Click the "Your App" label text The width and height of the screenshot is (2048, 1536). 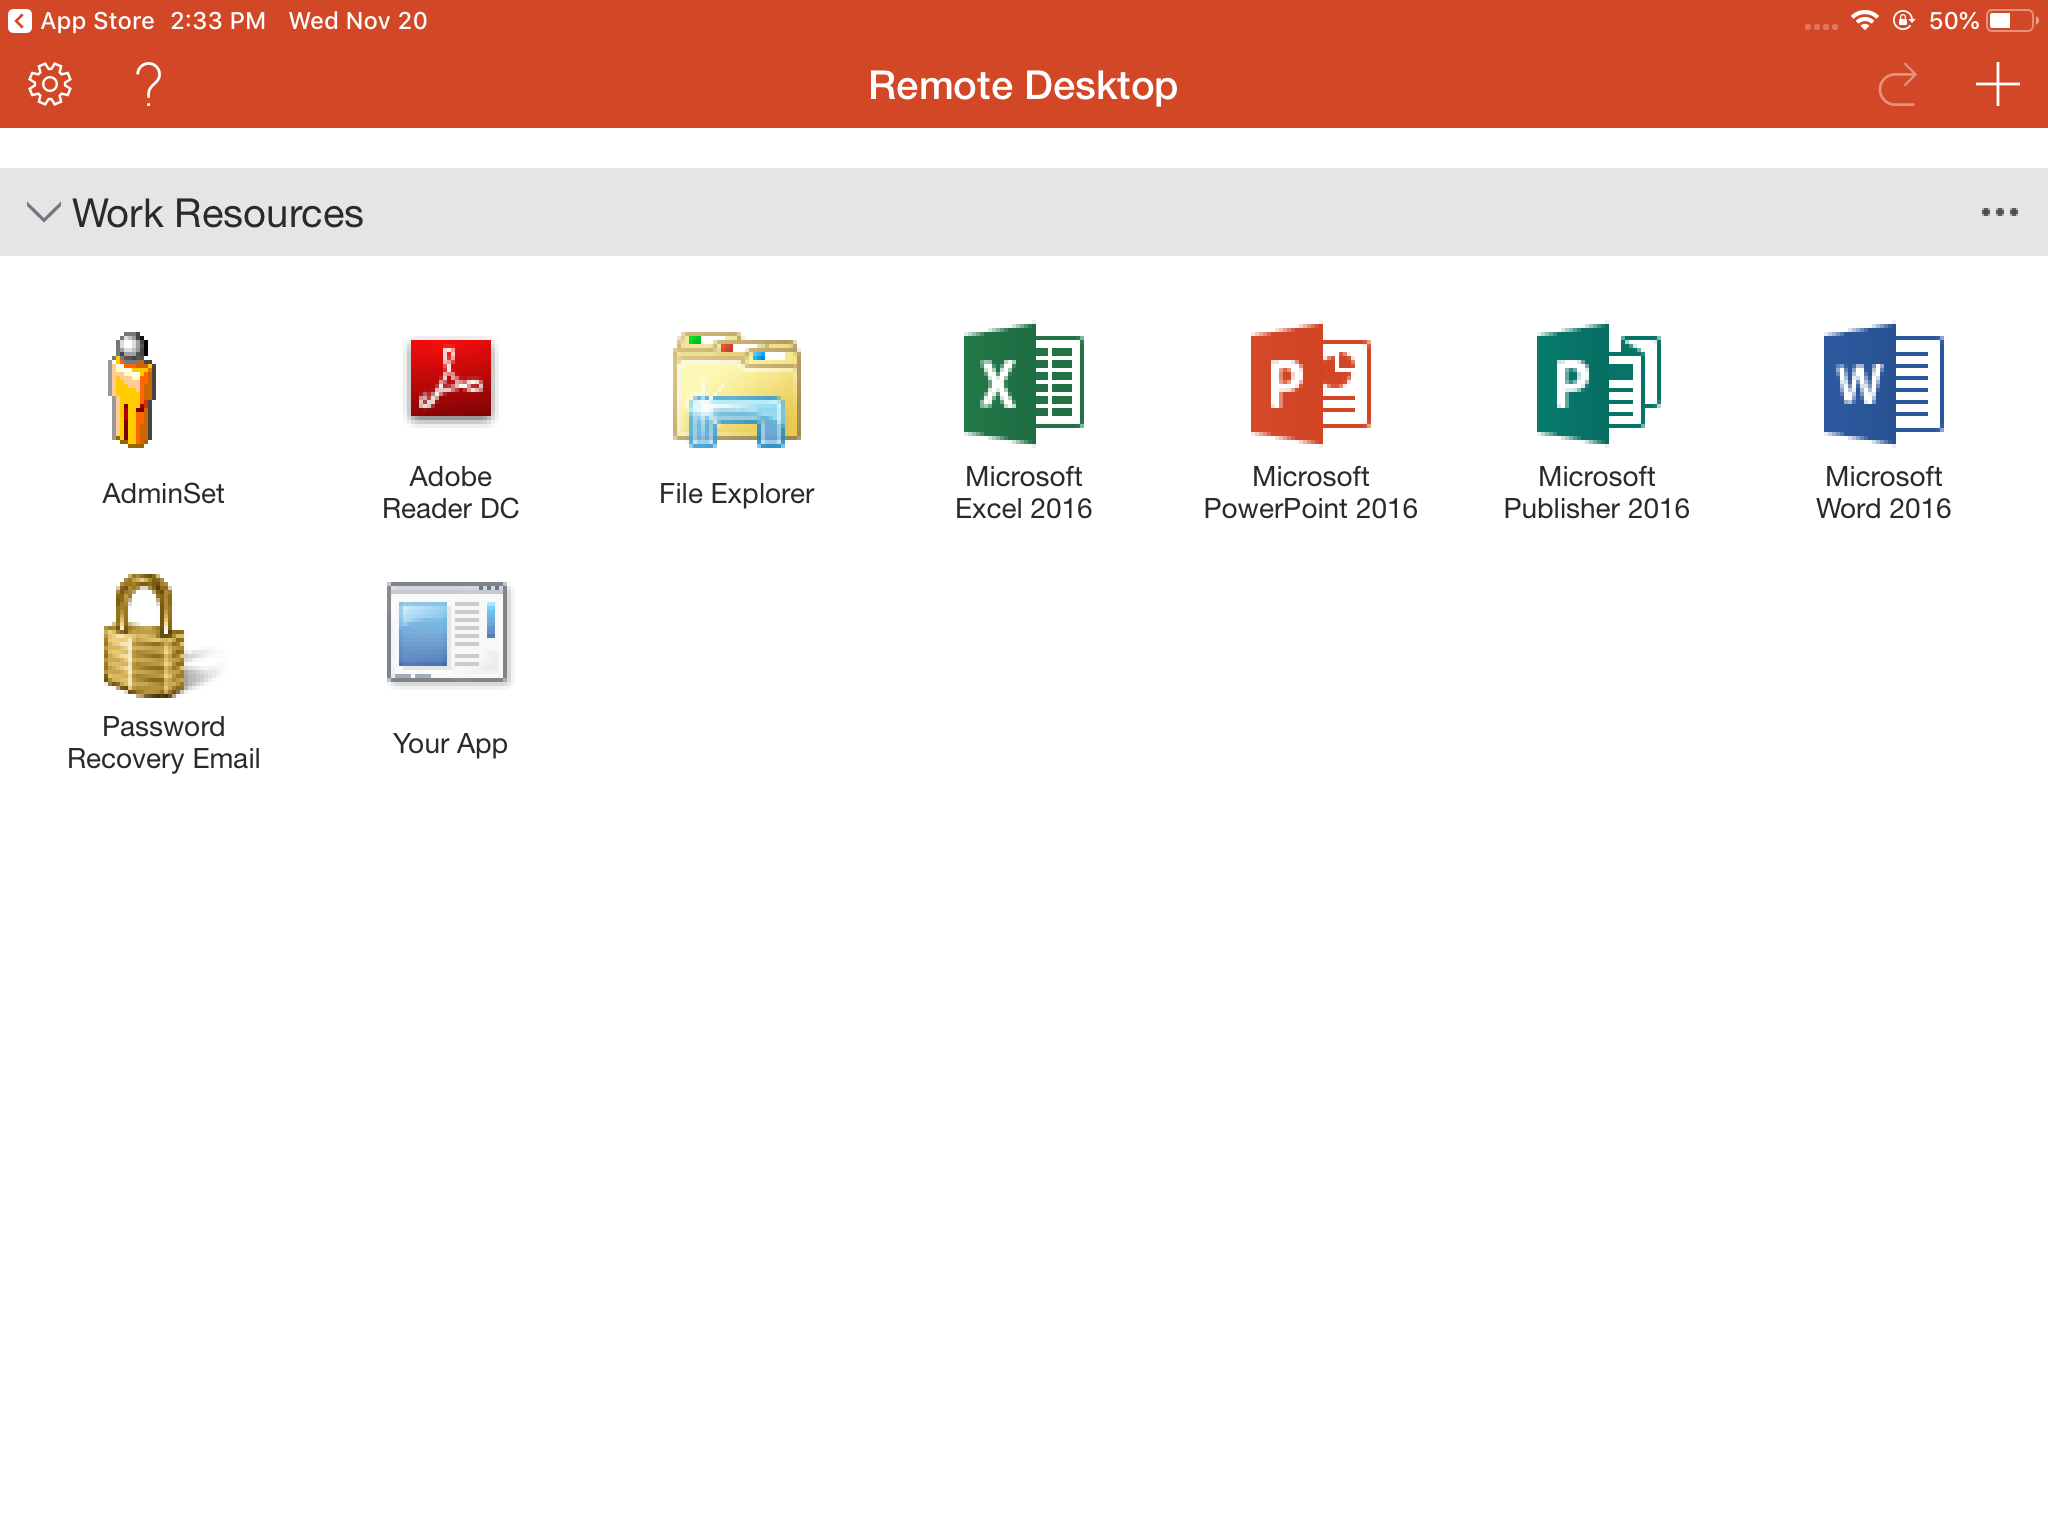pos(450,743)
